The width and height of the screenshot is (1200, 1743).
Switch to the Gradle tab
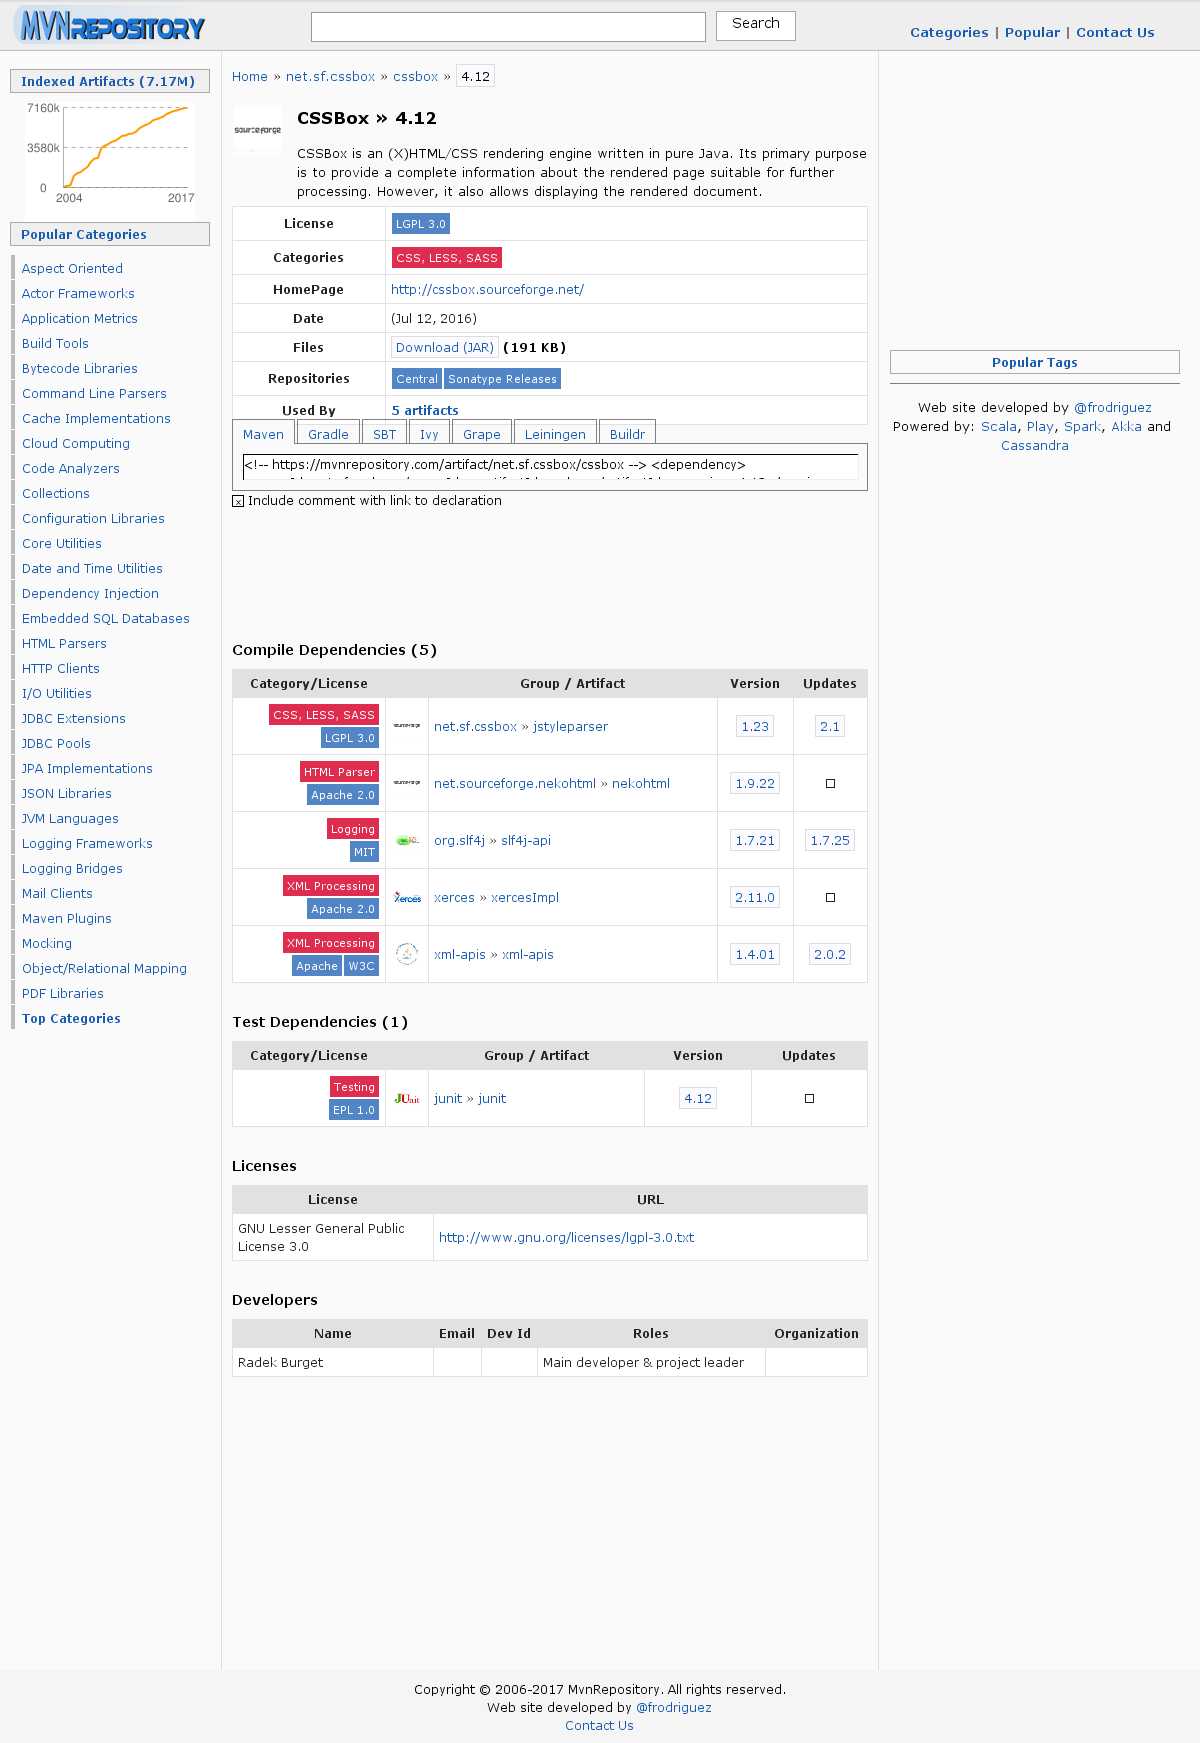point(328,434)
